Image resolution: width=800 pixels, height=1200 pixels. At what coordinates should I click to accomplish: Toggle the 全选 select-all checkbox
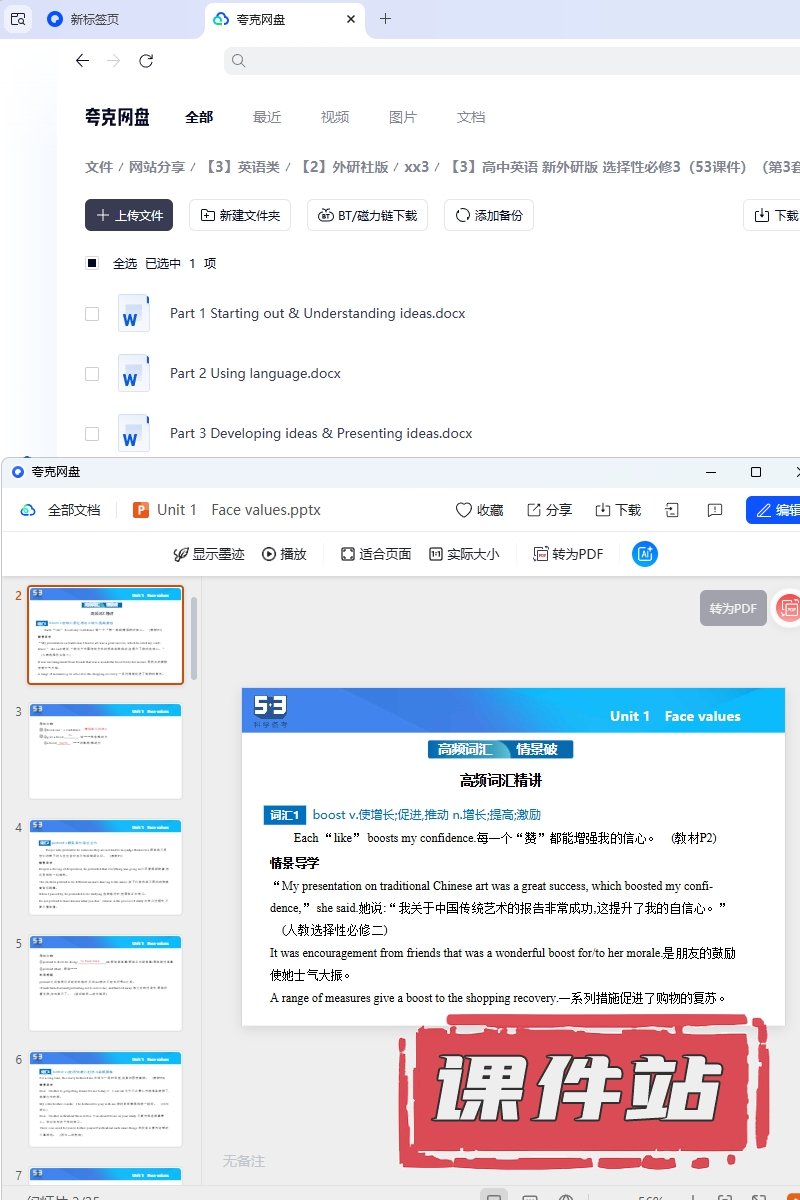click(92, 263)
